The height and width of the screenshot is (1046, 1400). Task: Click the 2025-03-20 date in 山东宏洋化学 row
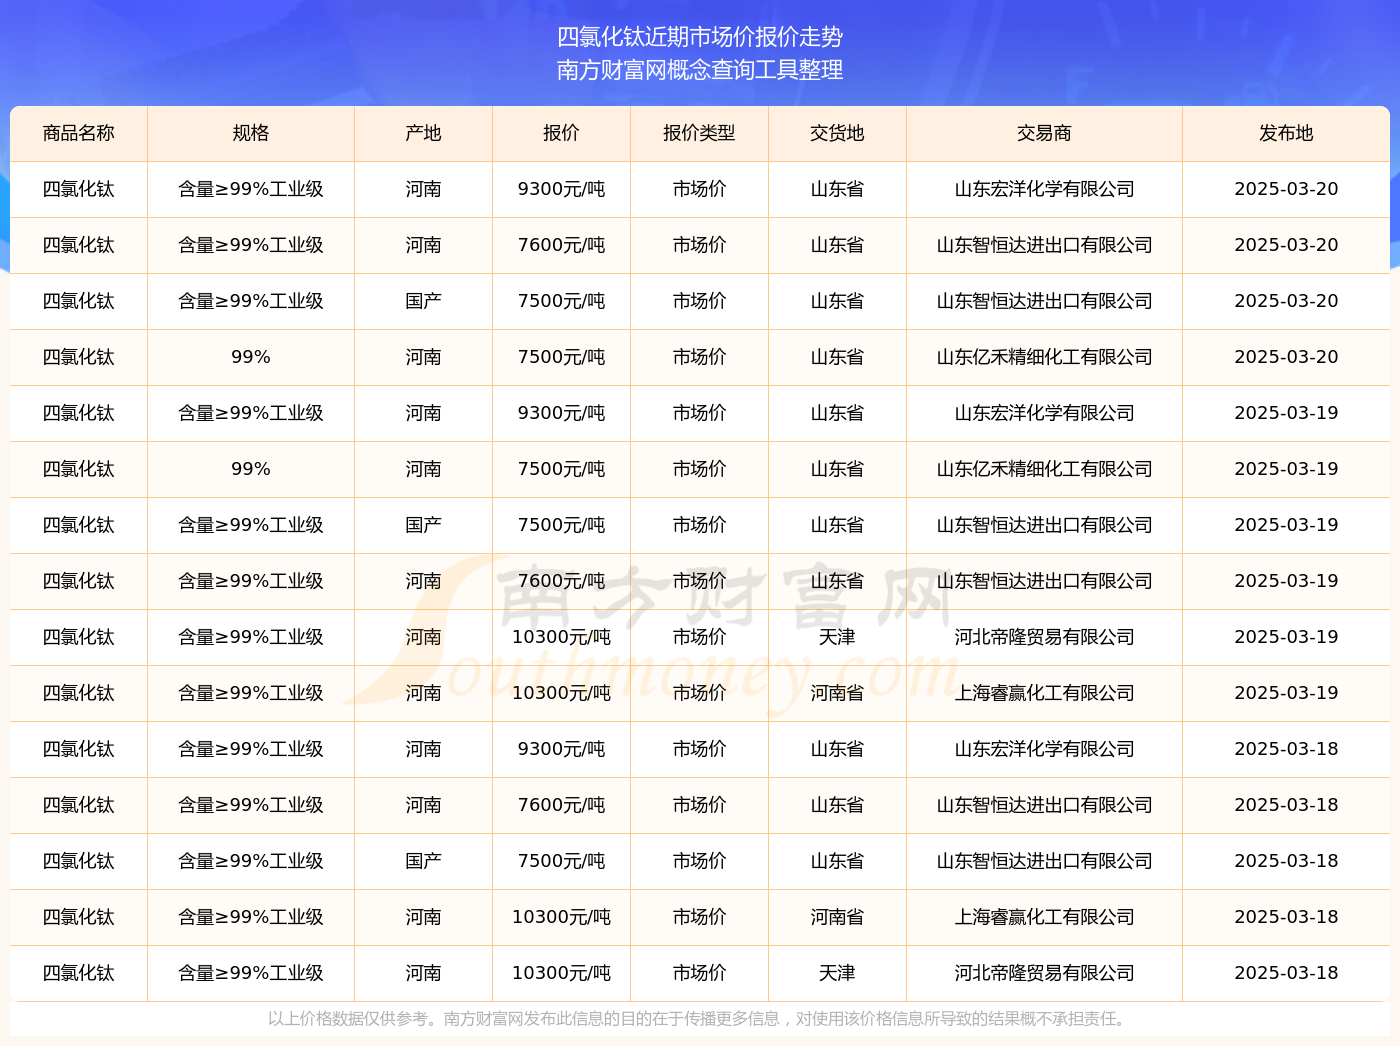pos(1286,189)
